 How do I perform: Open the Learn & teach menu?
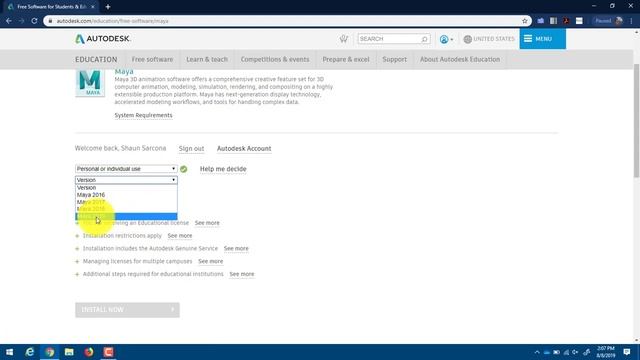(x=207, y=60)
